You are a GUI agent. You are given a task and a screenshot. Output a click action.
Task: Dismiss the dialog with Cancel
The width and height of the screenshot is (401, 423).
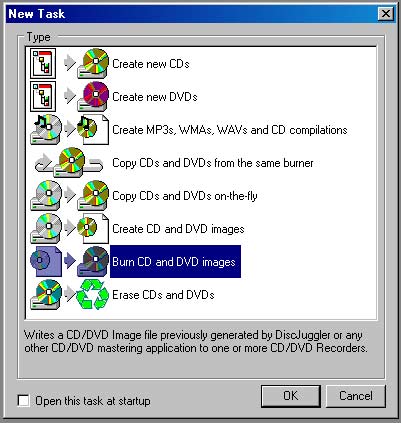click(356, 396)
